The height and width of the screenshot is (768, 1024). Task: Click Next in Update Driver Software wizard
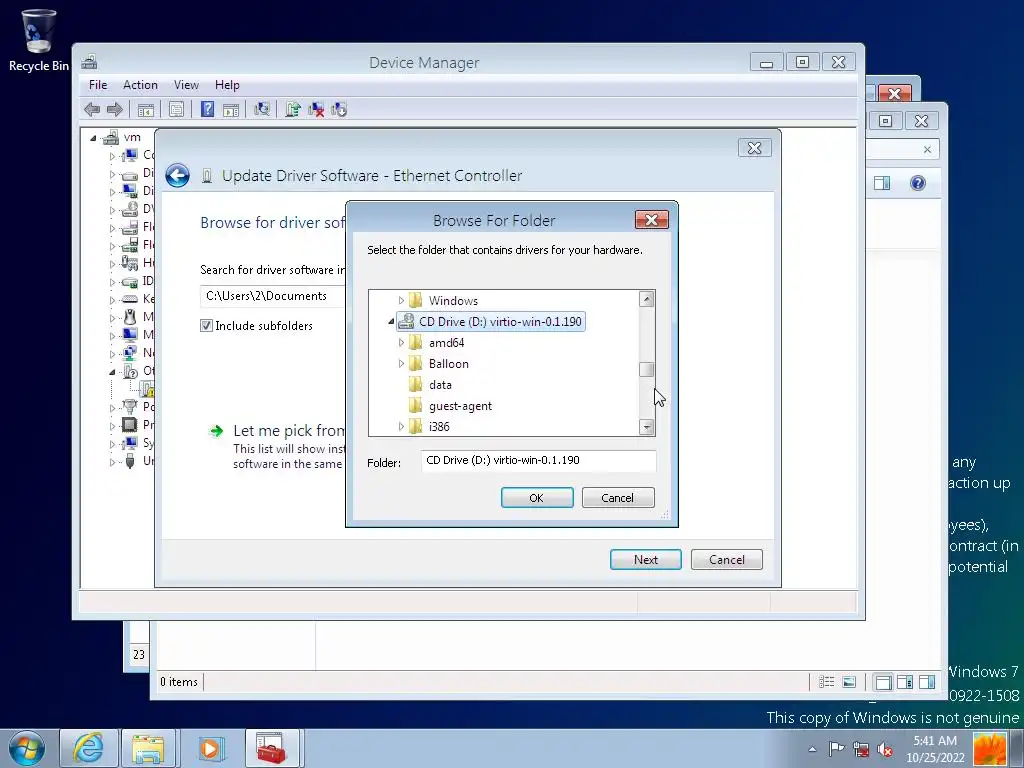coord(645,560)
